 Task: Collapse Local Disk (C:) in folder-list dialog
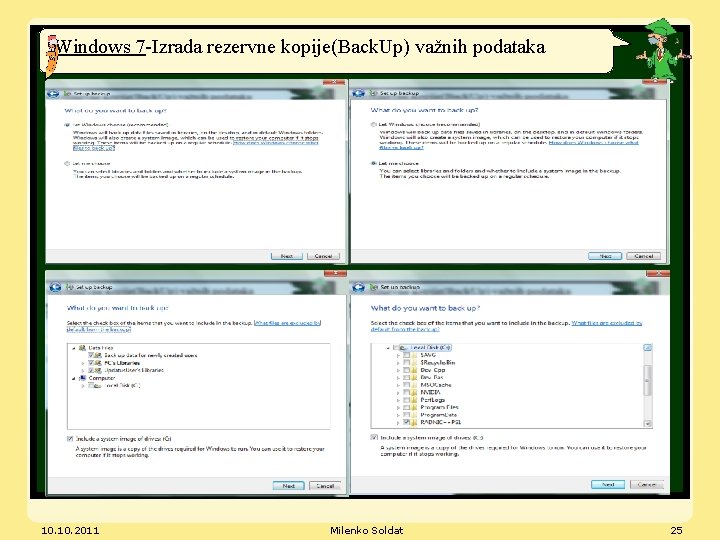click(x=388, y=348)
